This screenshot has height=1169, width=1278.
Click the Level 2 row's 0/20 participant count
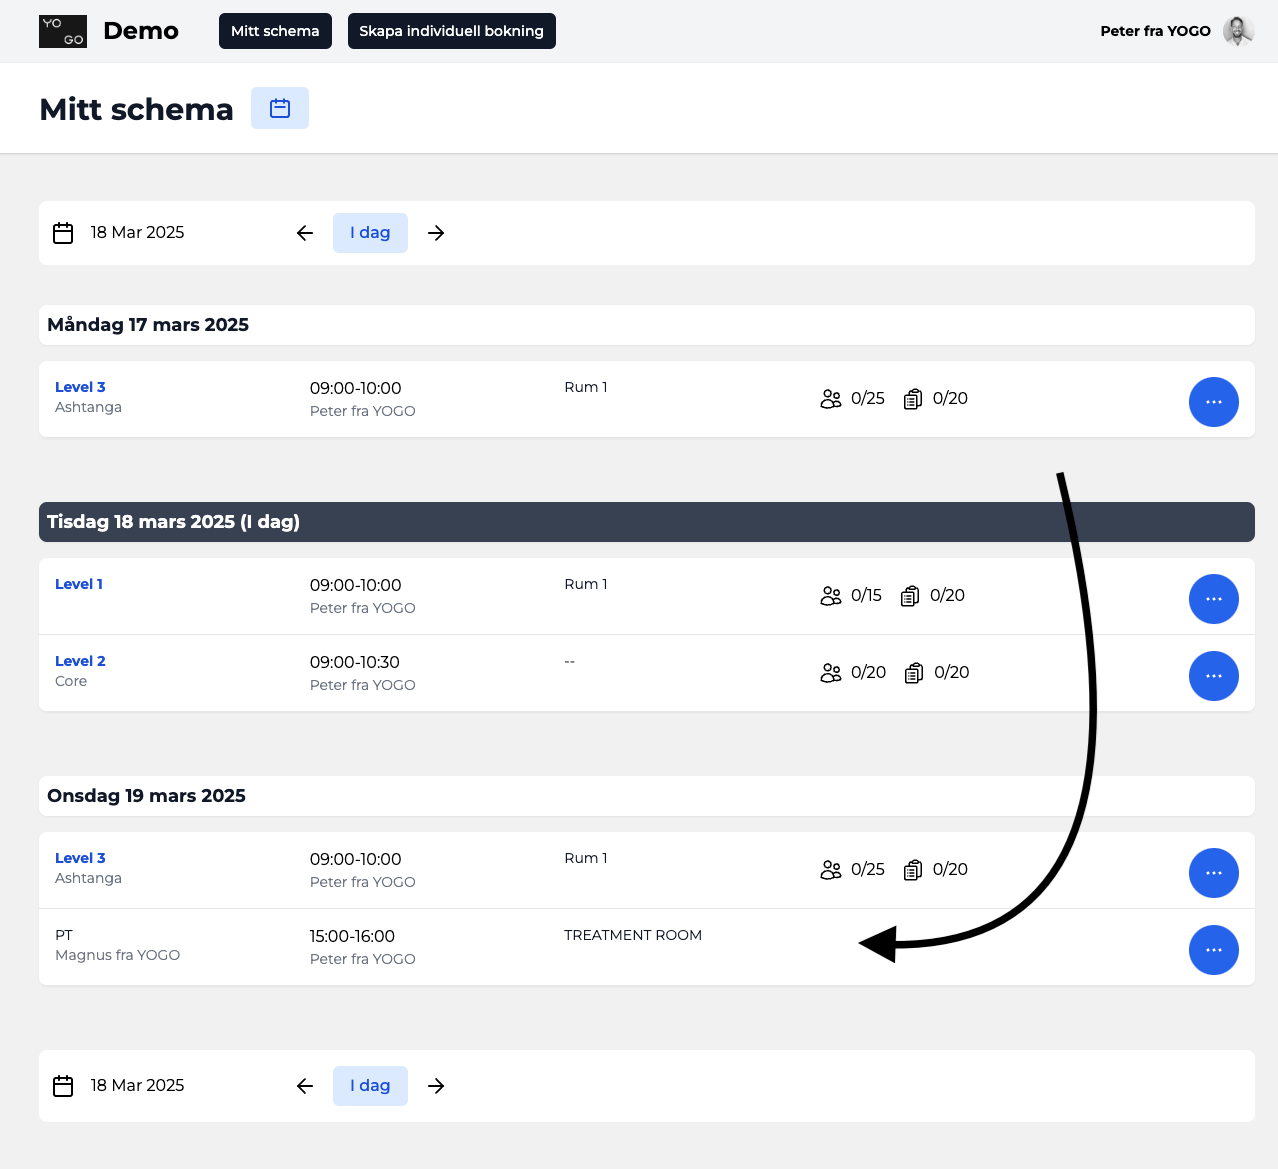point(868,672)
